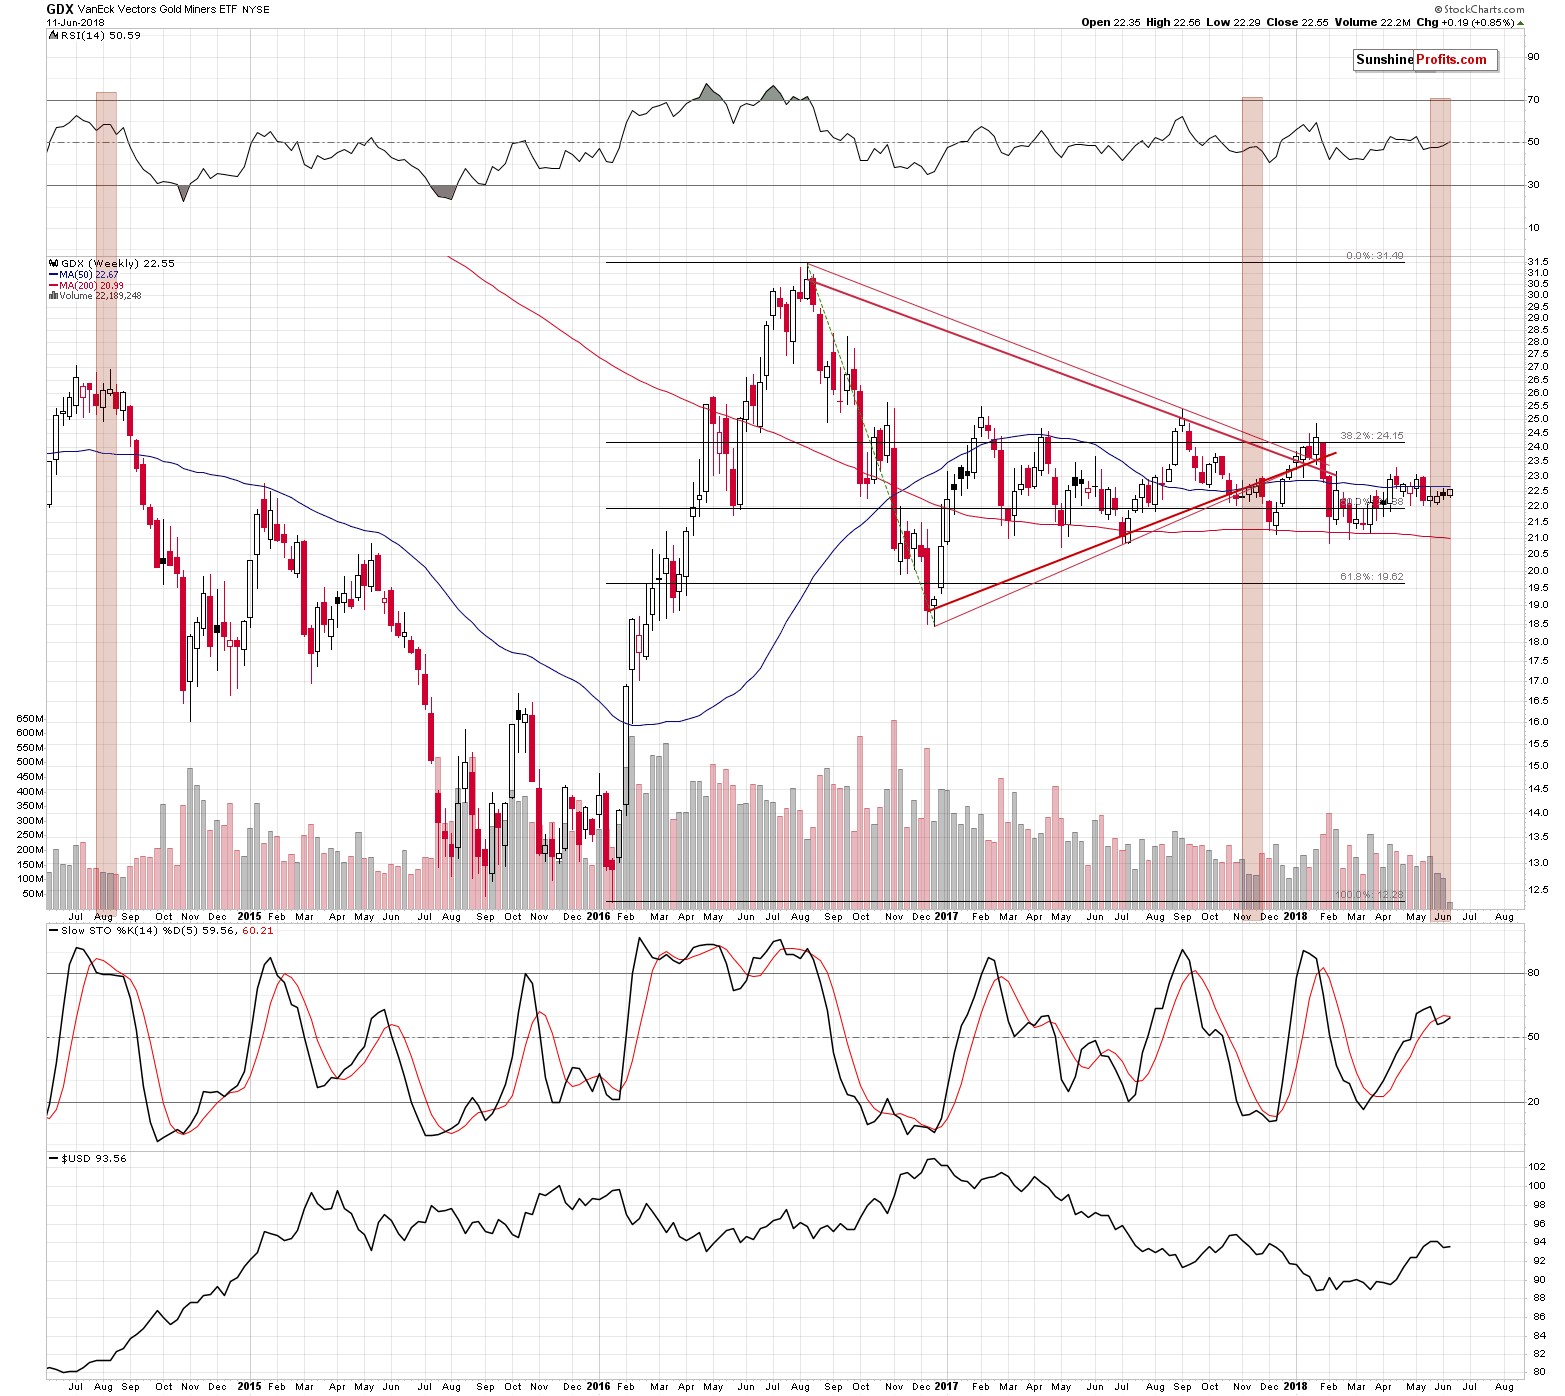Click the 31.5 price on GDX axis
The image size is (1565, 1396).
(1537, 262)
